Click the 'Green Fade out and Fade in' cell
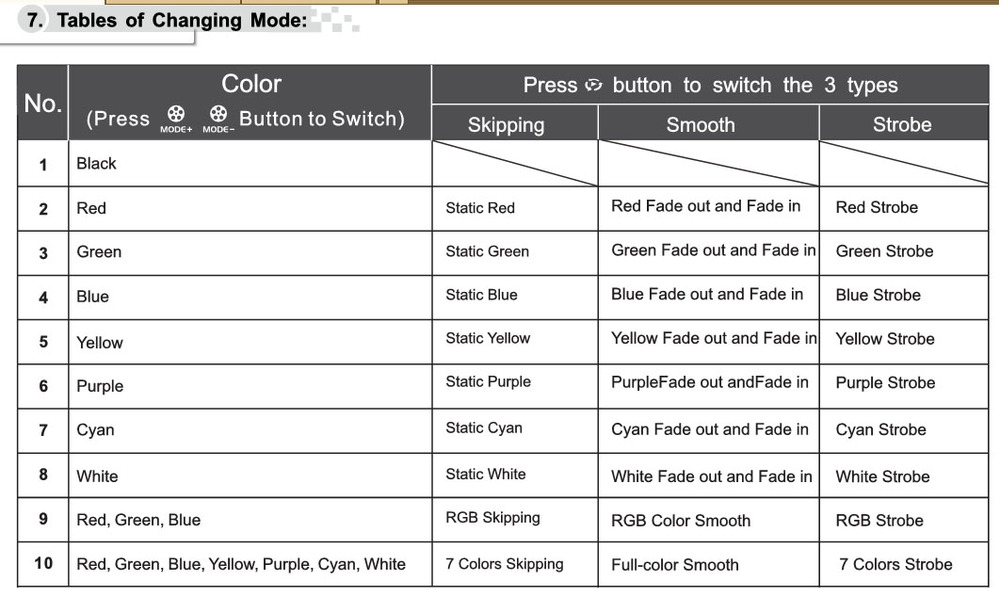The width and height of the screenshot is (999, 589). coord(708,253)
